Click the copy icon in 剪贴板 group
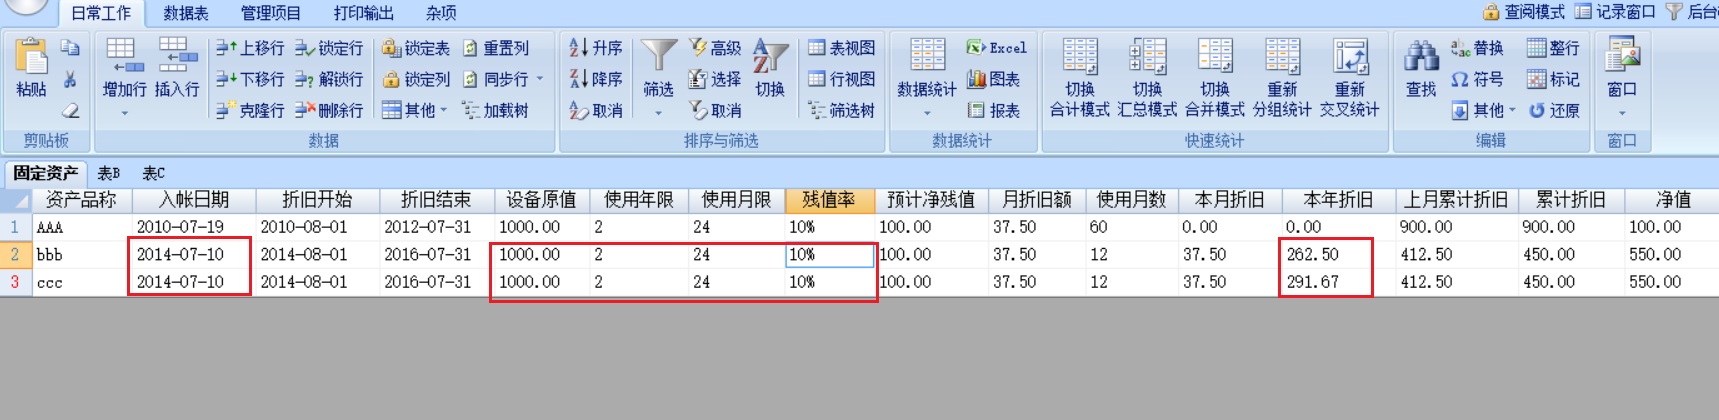Image resolution: width=1719 pixels, height=420 pixels. [x=70, y=48]
